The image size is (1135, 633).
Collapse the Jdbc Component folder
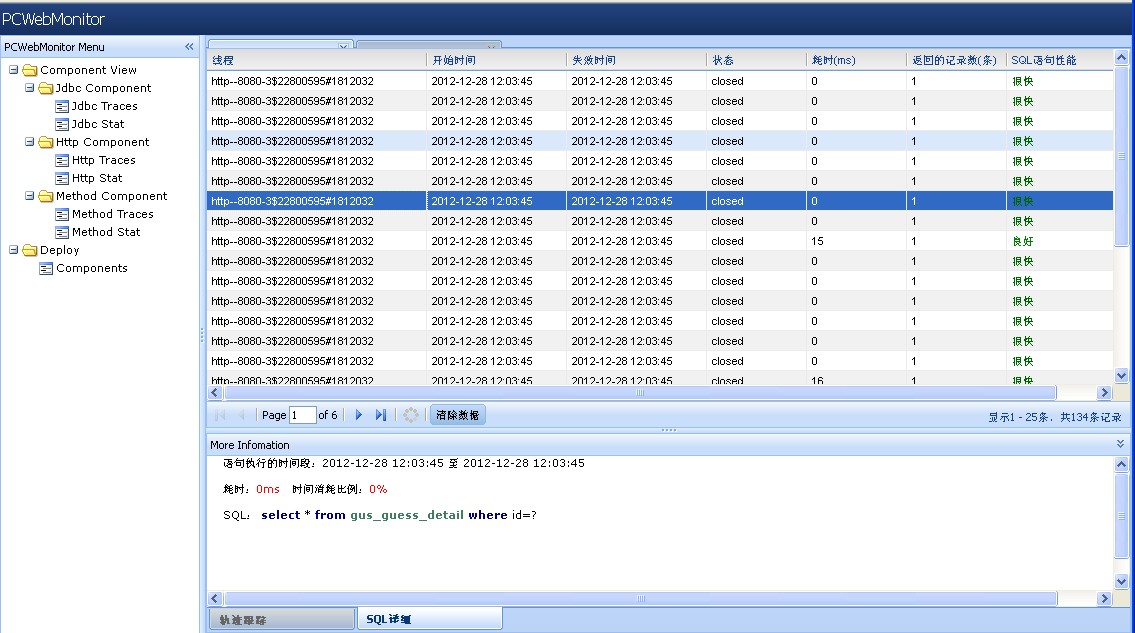pyautogui.click(x=30, y=88)
